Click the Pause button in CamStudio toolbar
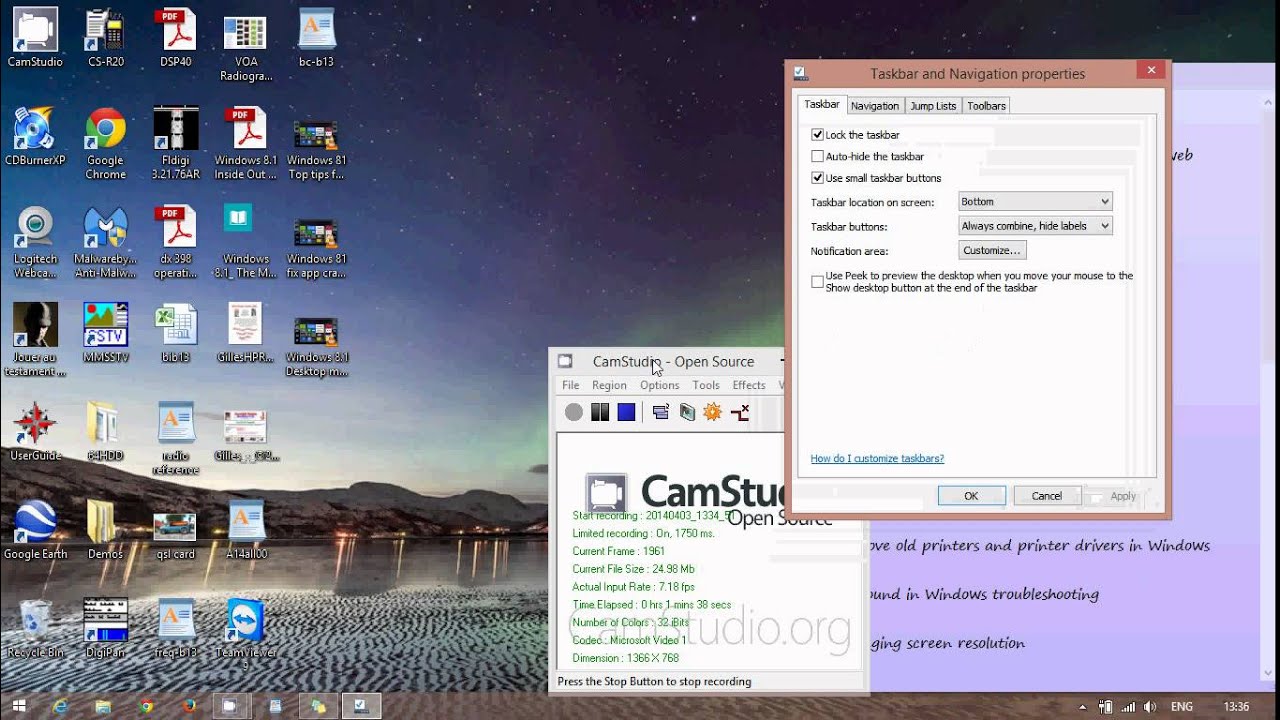 pos(600,412)
